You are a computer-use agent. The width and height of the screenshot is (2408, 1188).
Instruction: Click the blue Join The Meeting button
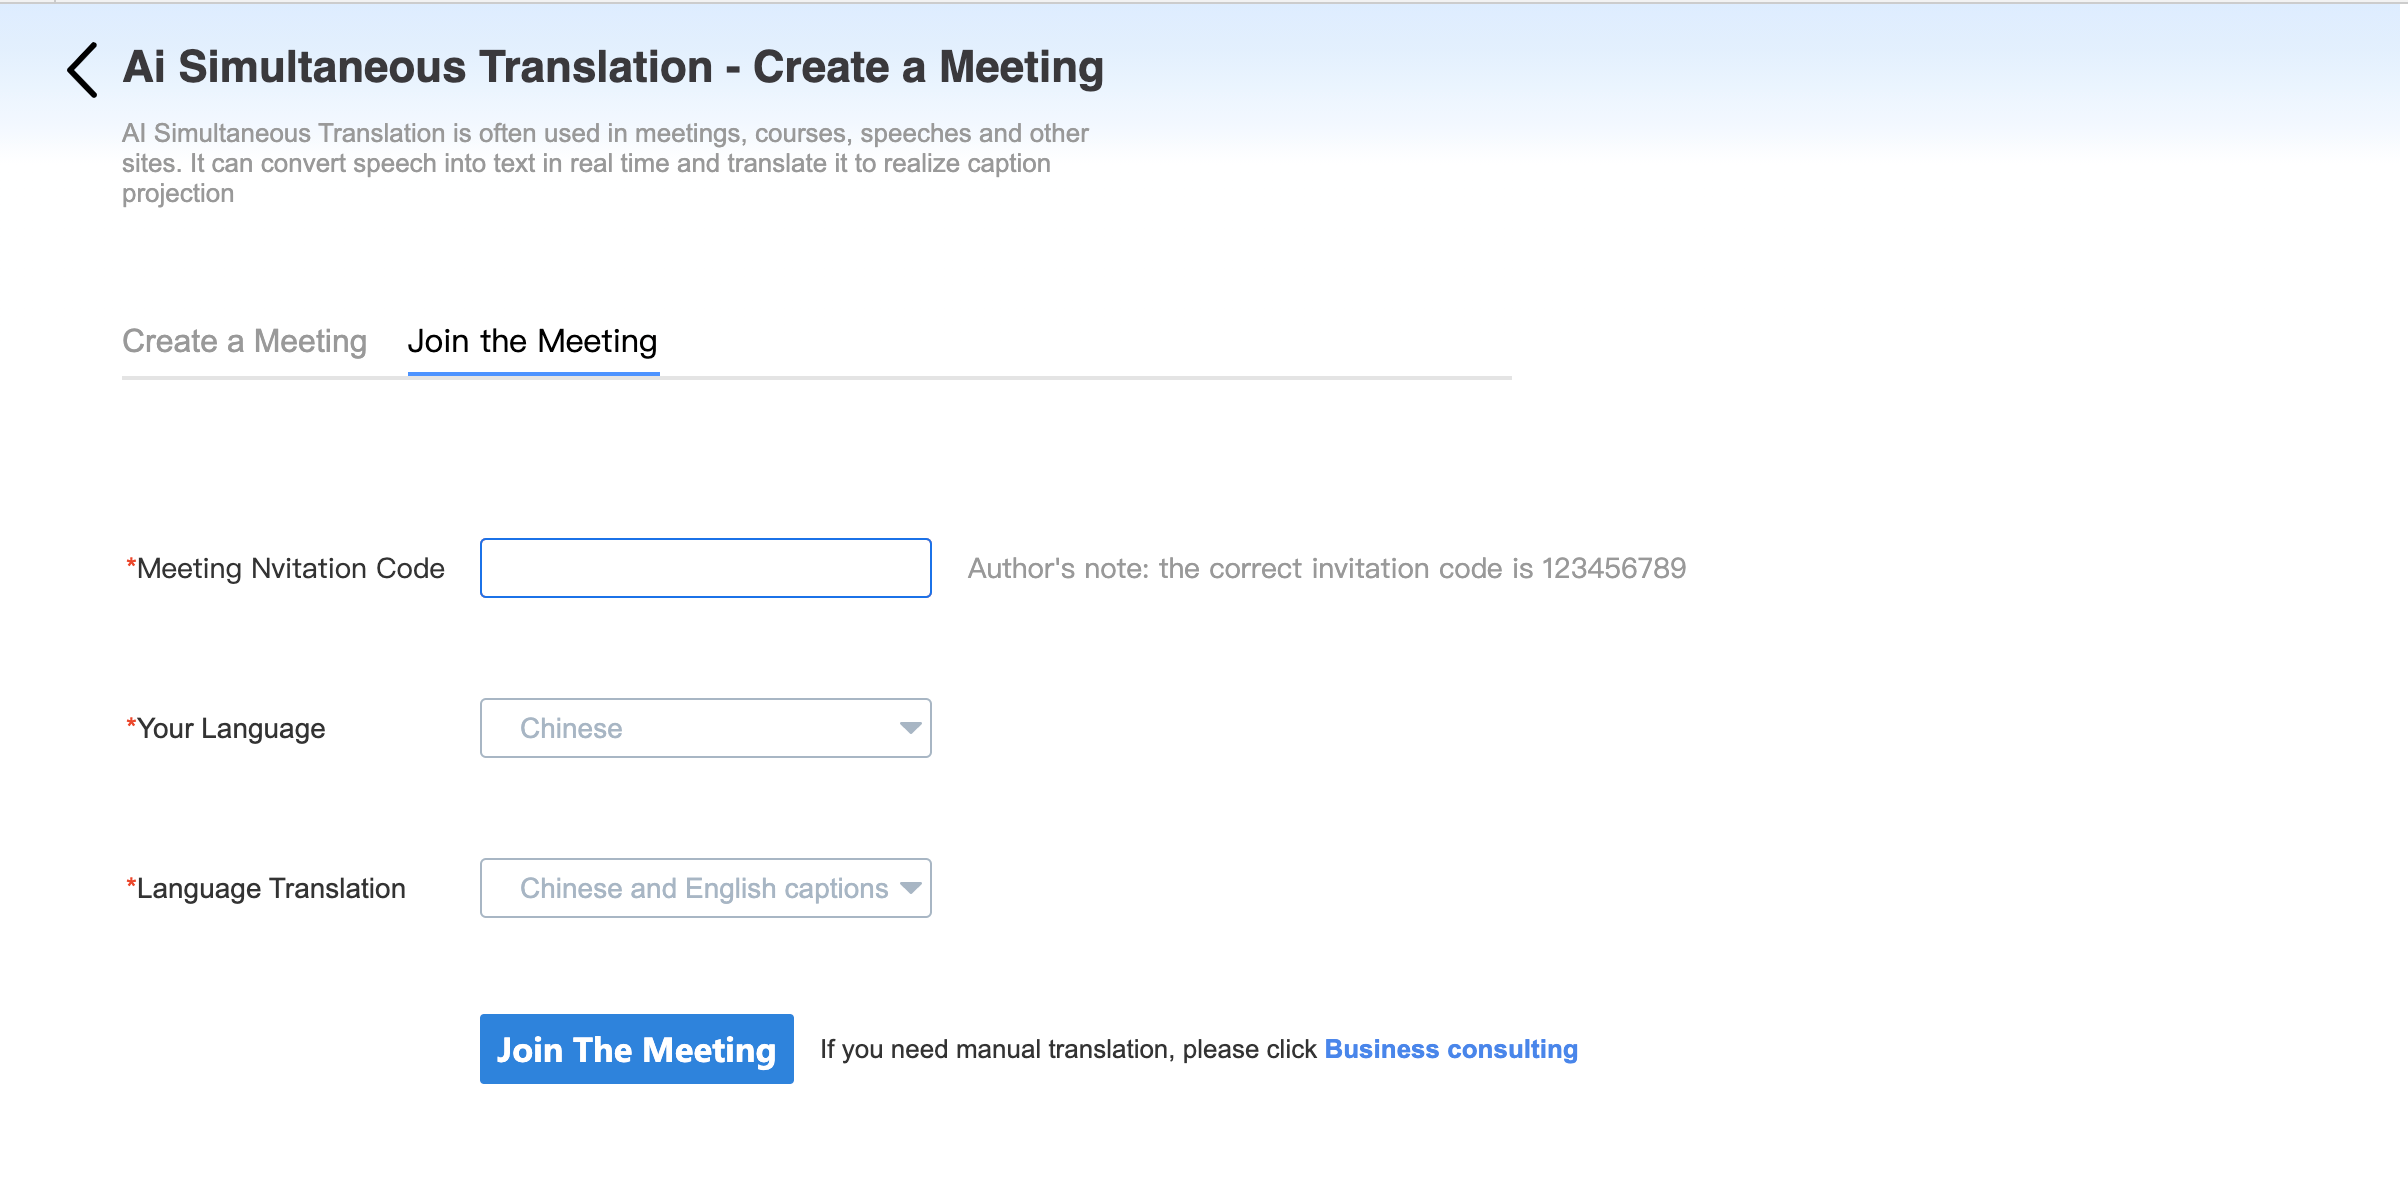(x=637, y=1049)
